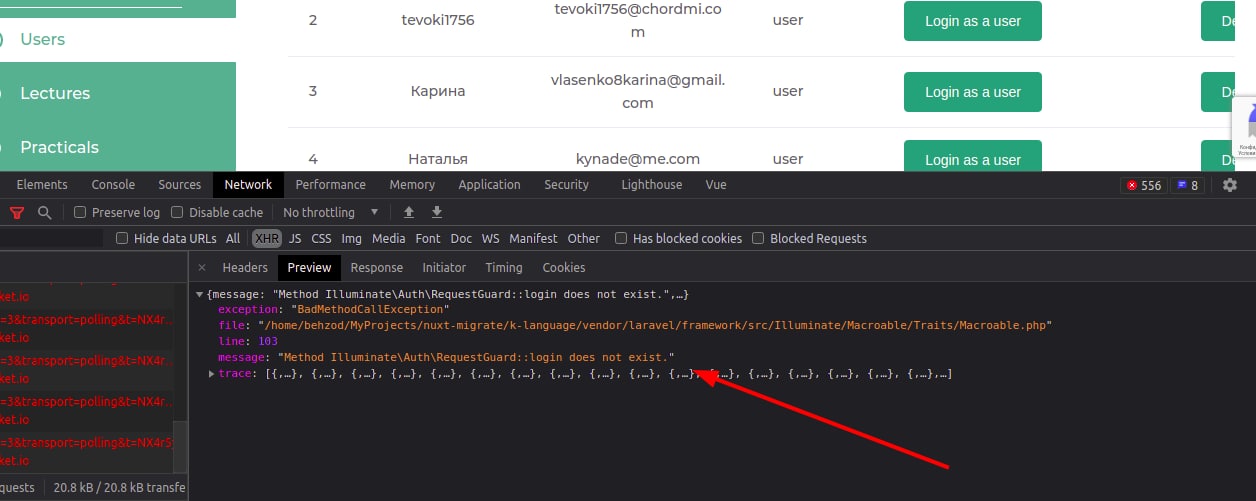This screenshot has width=1256, height=501.
Task: Select the Font request type filter
Action: pyautogui.click(x=428, y=238)
